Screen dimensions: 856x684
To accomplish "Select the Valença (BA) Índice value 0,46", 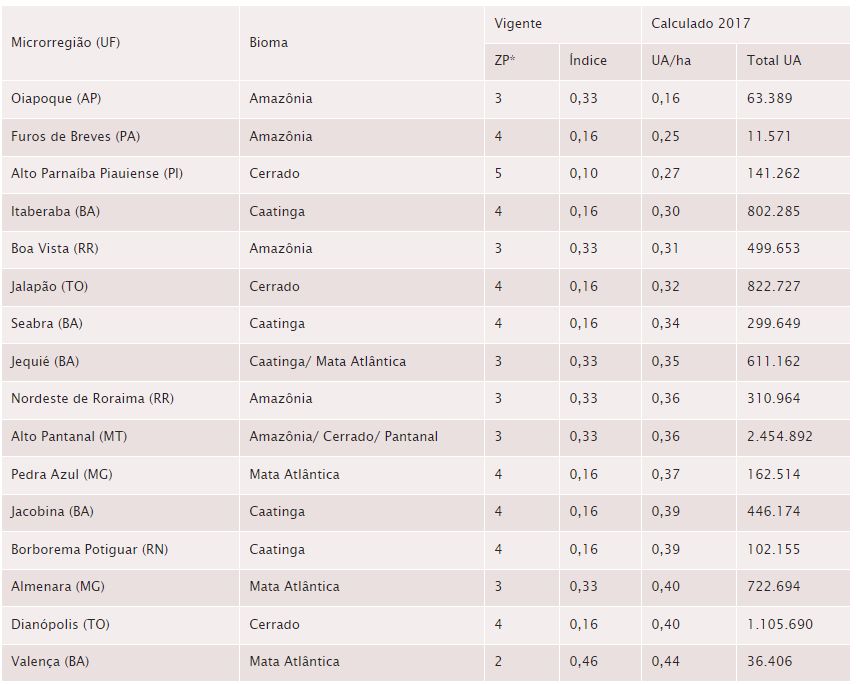I will click(583, 662).
